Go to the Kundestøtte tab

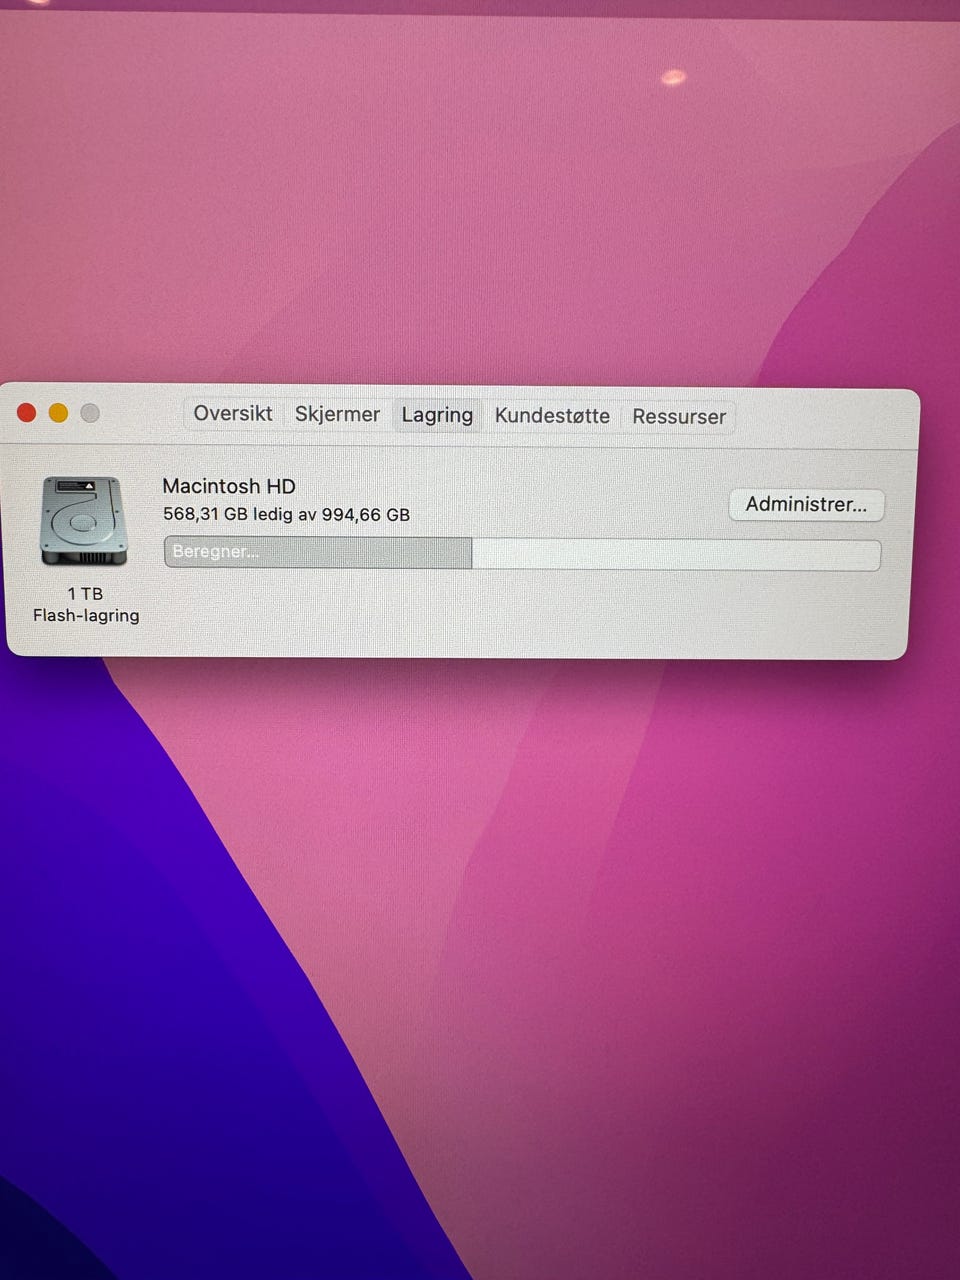coord(552,416)
